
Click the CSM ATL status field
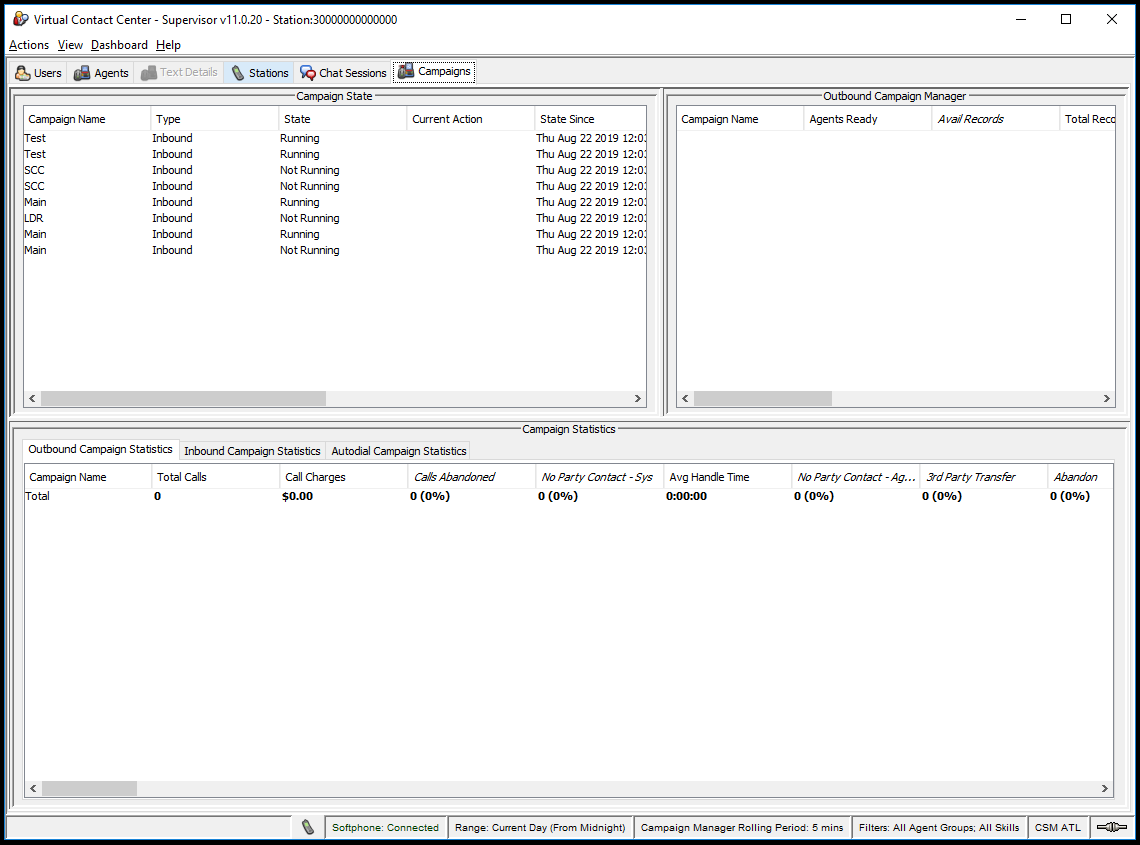click(1058, 828)
